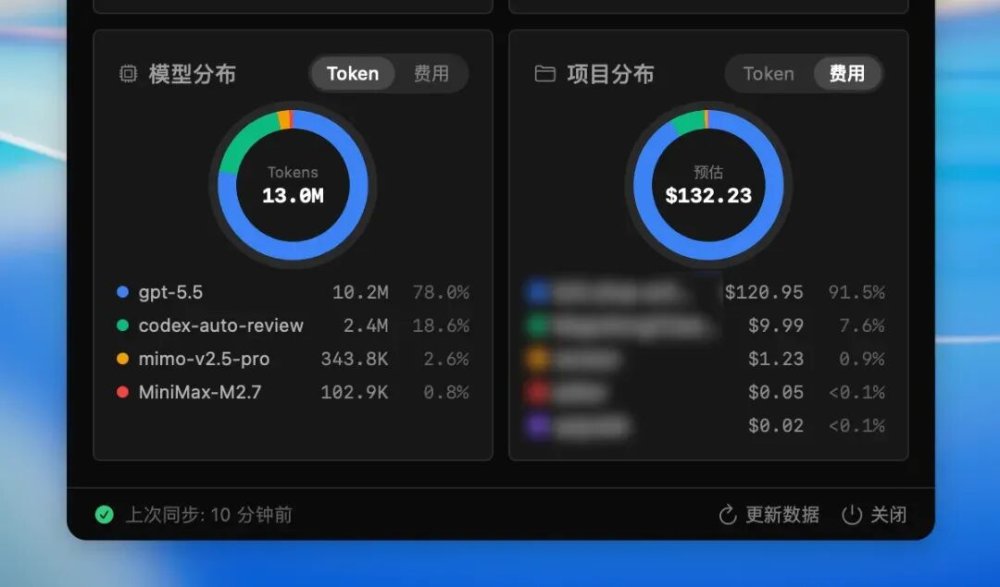1000x587 pixels.
Task: Click the $132.23 estimated cost donut center
Action: 709,185
